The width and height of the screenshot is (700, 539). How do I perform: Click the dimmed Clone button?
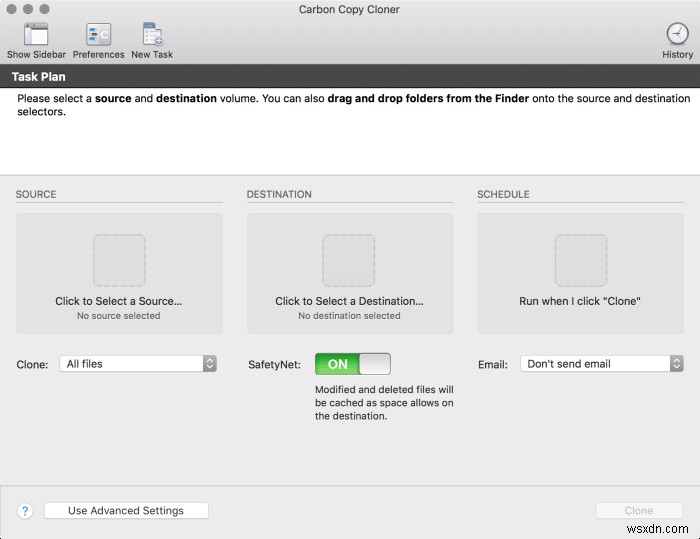tap(639, 510)
